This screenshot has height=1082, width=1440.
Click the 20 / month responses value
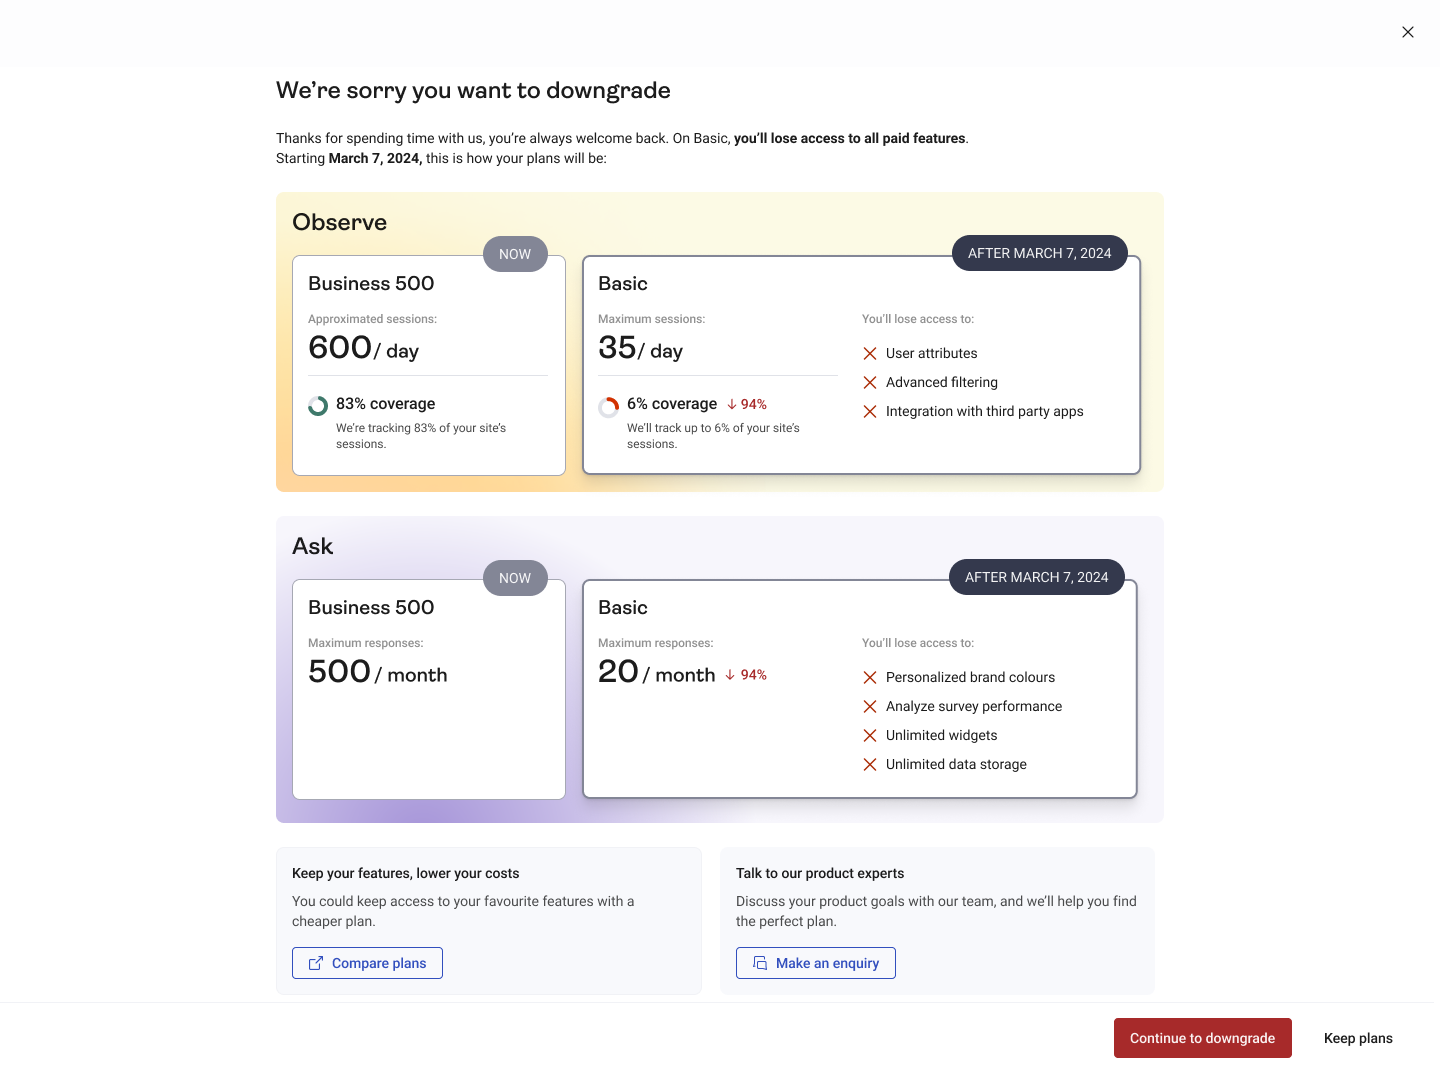pos(657,672)
